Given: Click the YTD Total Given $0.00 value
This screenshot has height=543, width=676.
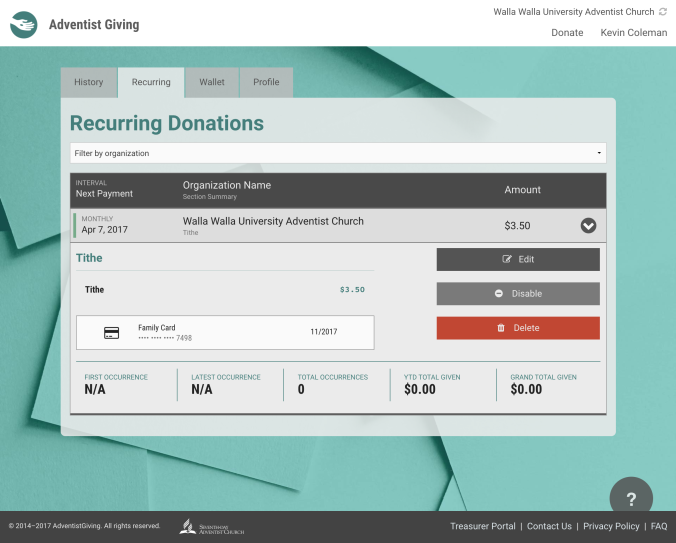Looking at the screenshot, I should [420, 390].
